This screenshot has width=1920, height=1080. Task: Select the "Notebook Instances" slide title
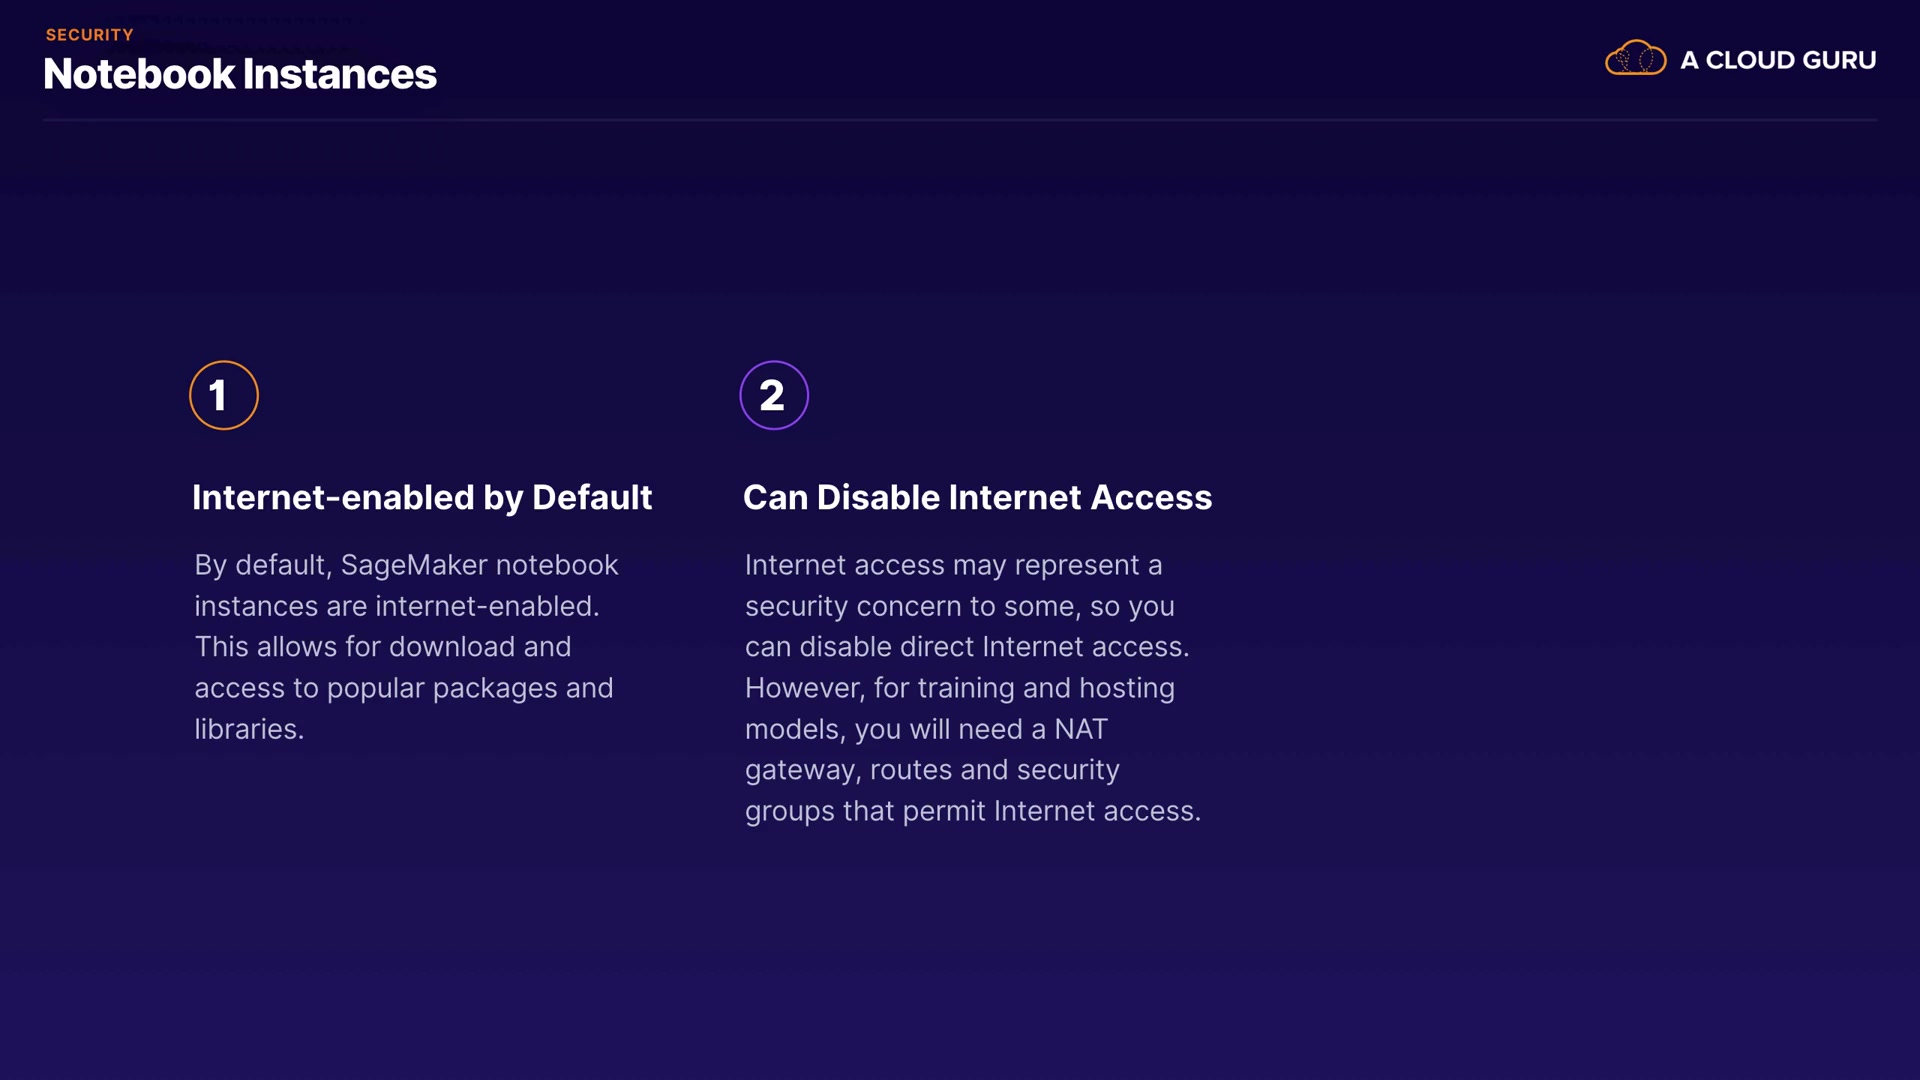click(240, 74)
